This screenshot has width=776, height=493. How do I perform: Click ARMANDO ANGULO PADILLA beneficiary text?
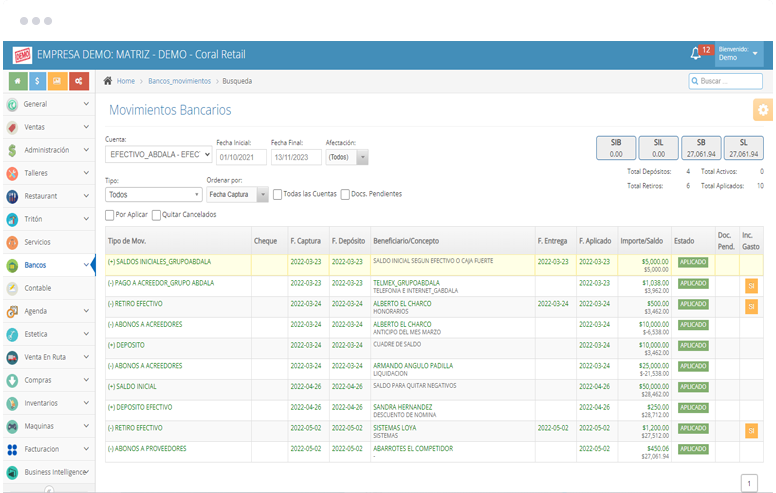(x=413, y=366)
